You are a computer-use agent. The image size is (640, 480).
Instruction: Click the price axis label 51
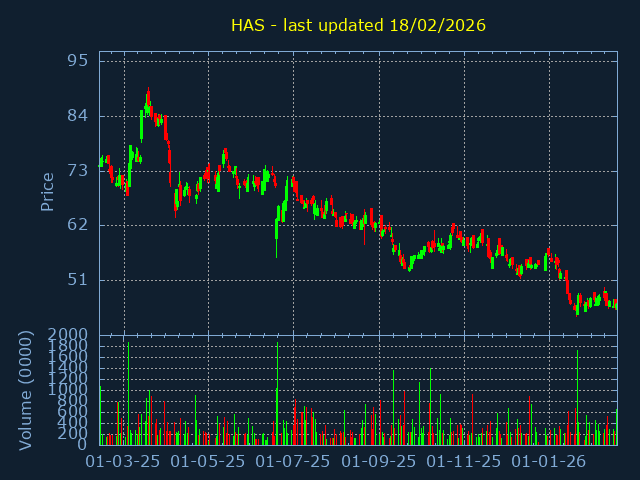coord(78,280)
